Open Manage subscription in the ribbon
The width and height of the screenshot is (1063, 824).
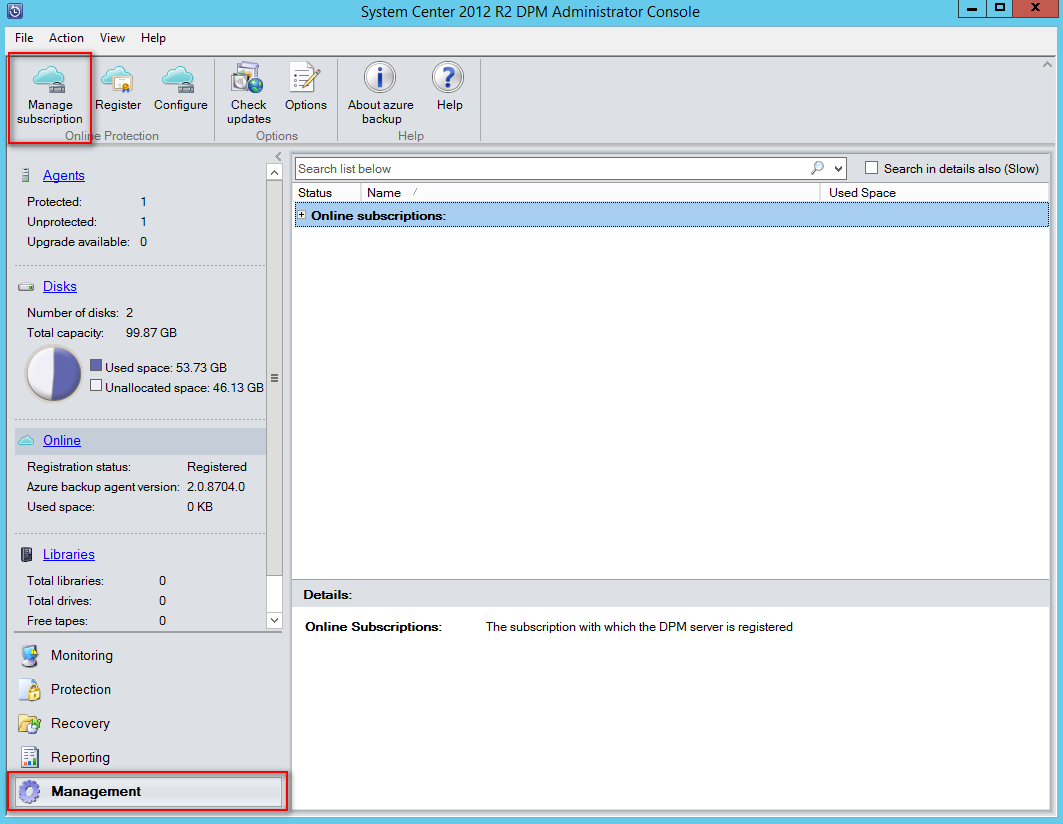49,96
